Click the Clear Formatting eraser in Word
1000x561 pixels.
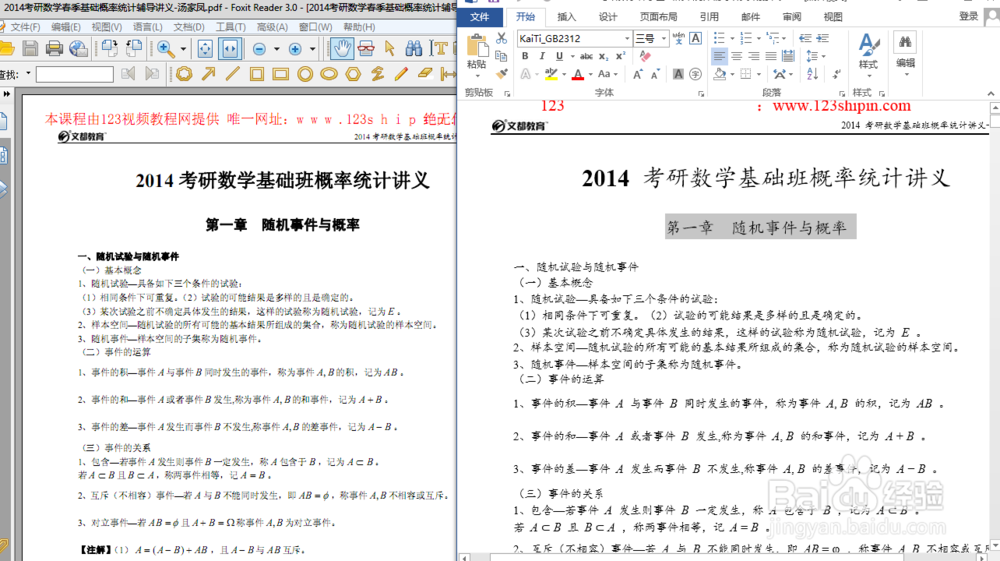click(645, 56)
